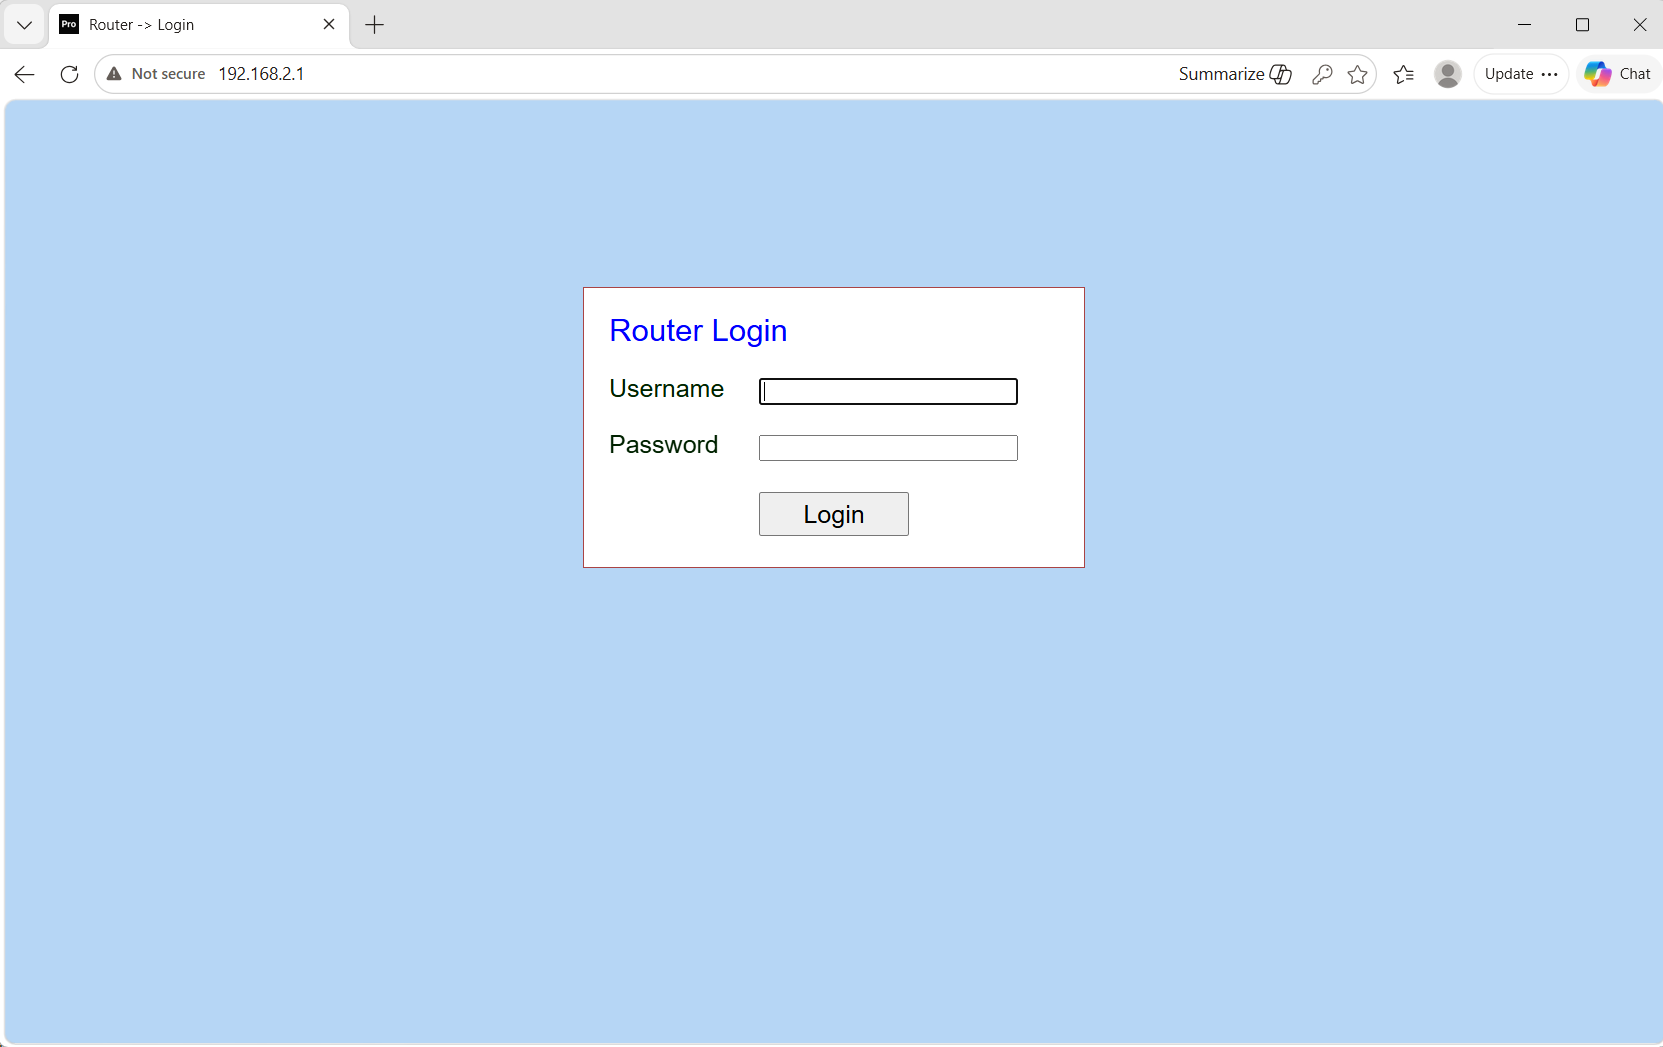Open the password manager key icon
This screenshot has width=1663, height=1047.
(1322, 74)
